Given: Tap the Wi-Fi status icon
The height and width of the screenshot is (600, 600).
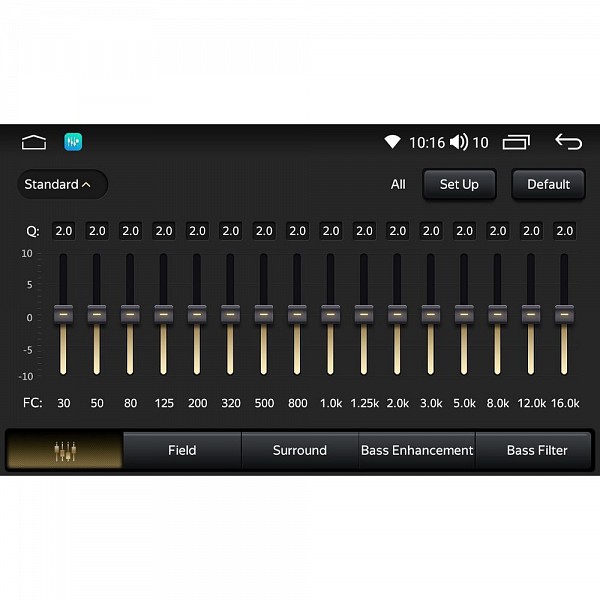Looking at the screenshot, I should tap(392, 142).
